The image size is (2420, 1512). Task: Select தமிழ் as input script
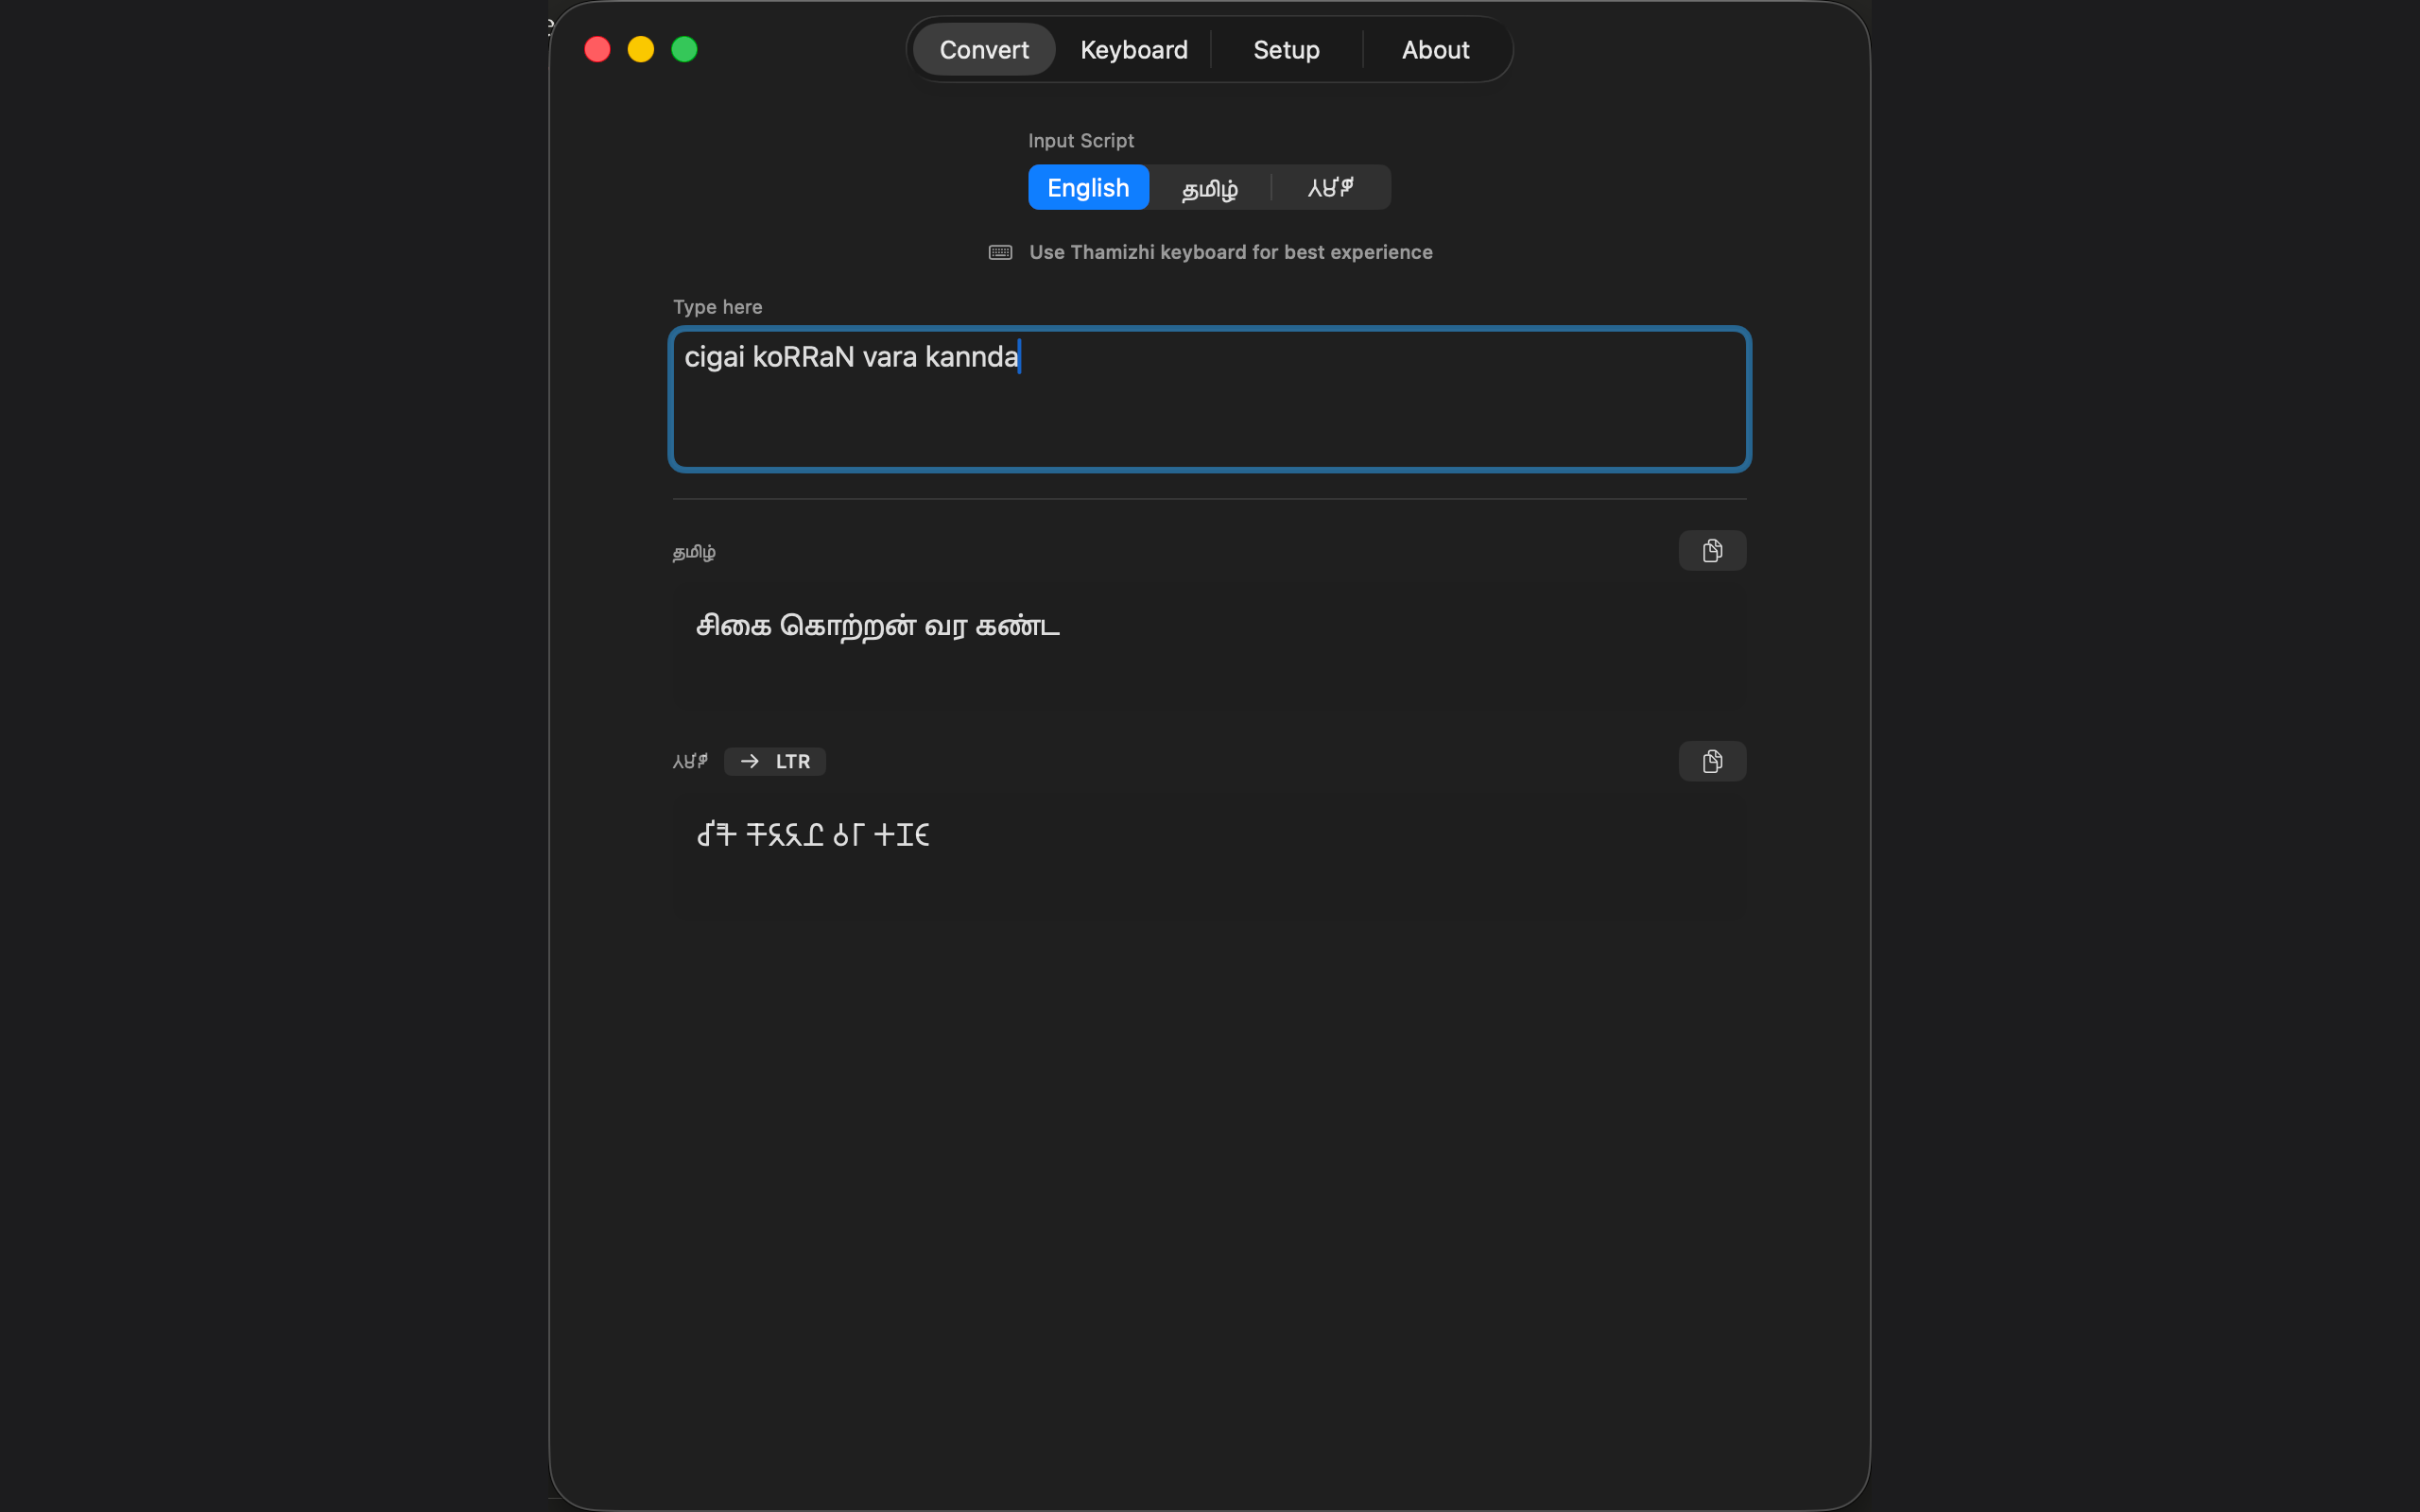[x=1210, y=187]
